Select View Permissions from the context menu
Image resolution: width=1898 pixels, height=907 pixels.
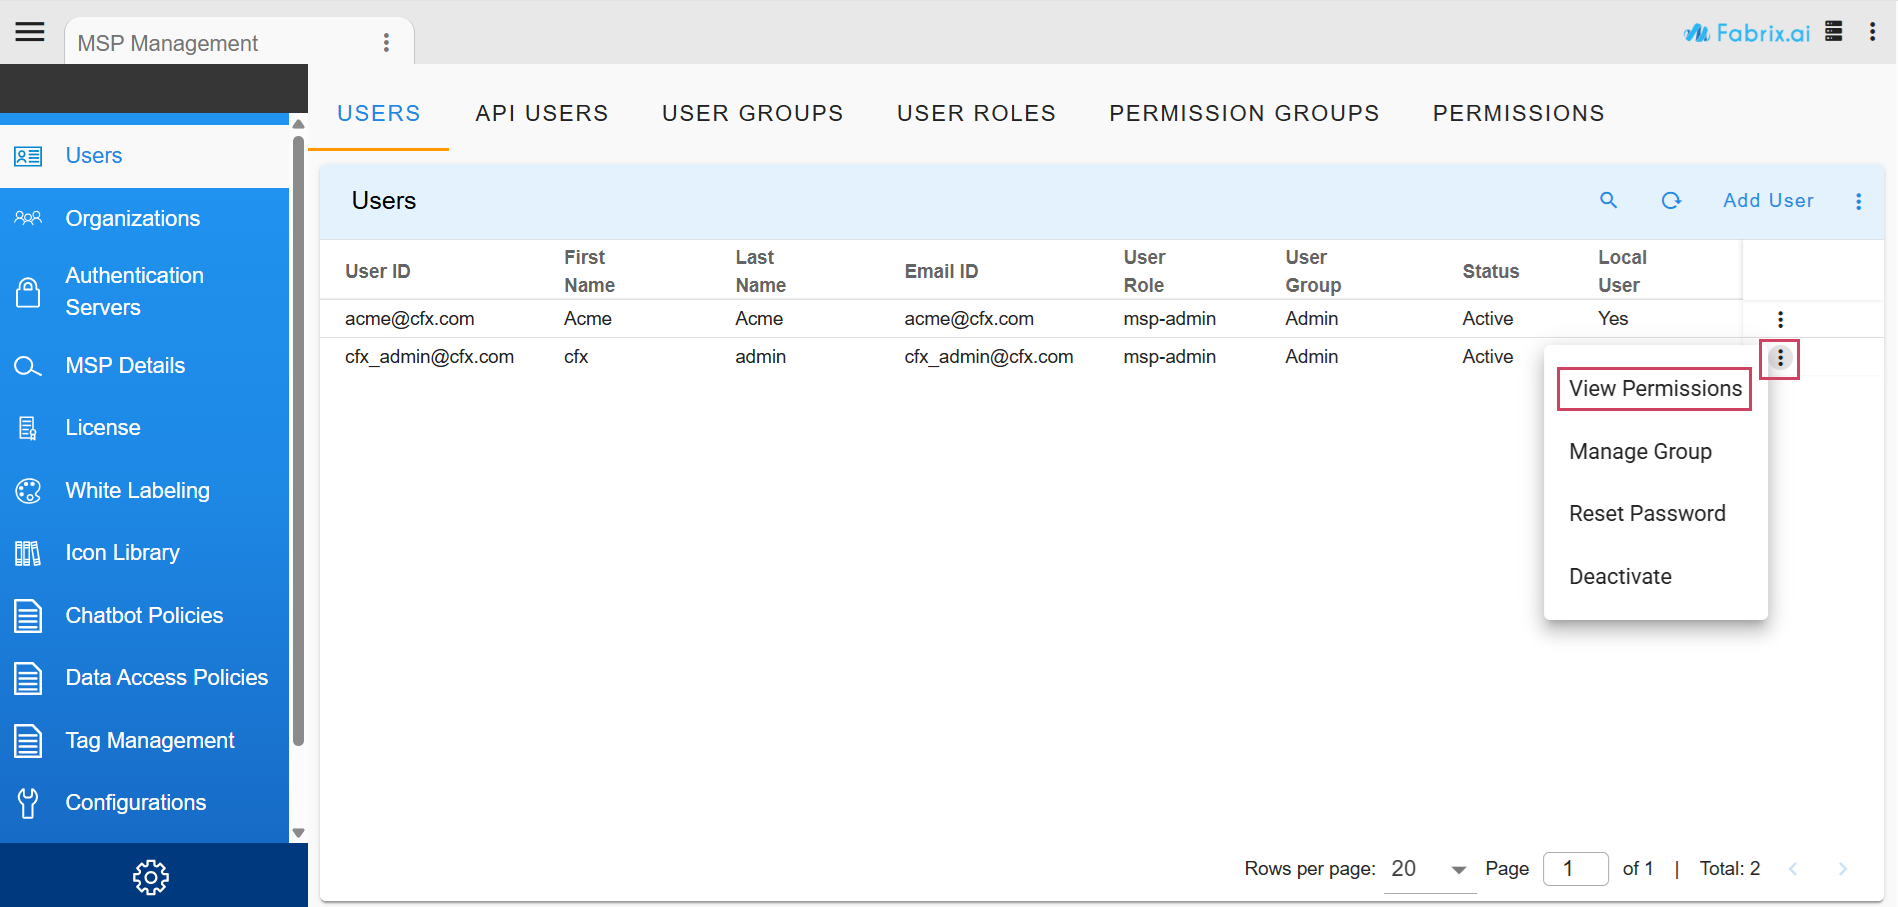tap(1653, 388)
